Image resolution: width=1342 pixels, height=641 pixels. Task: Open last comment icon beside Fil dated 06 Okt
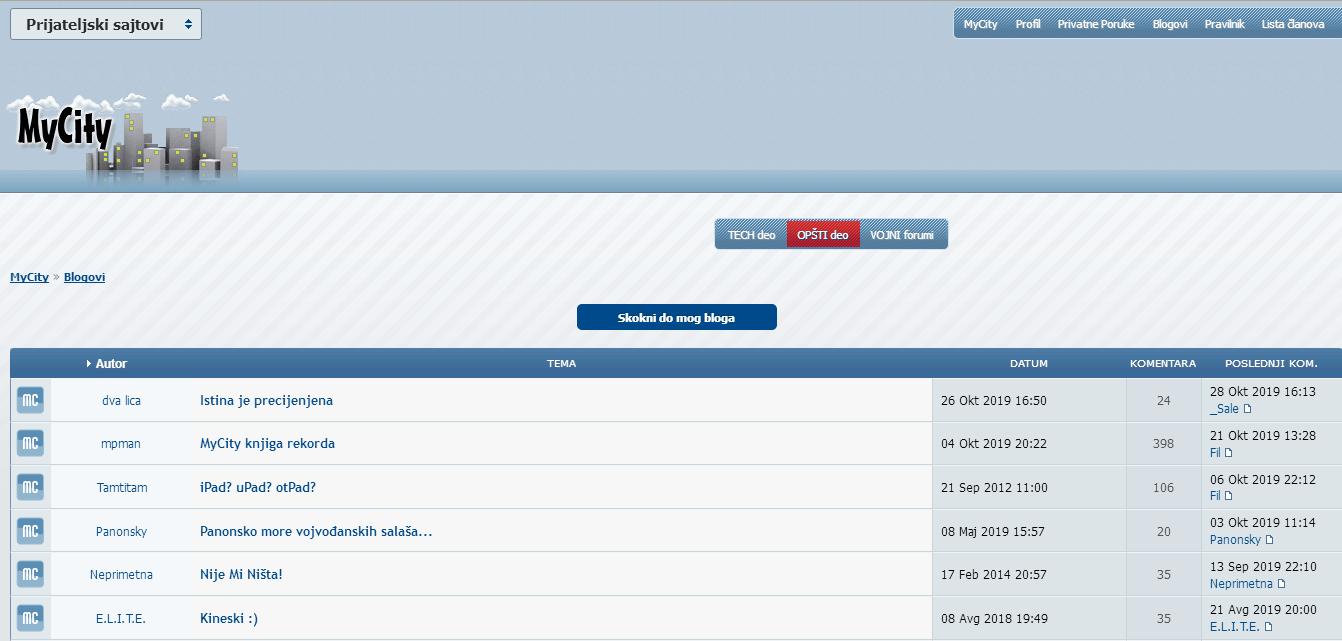coord(1229,496)
